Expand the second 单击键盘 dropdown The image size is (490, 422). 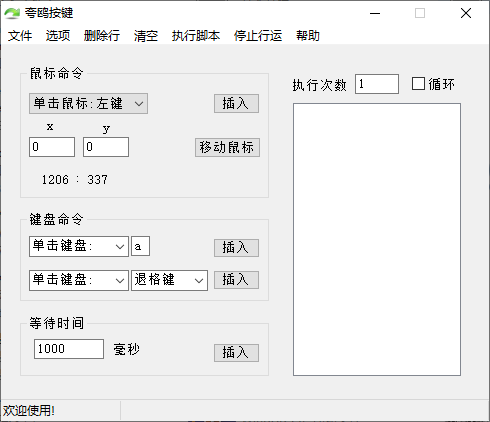click(79, 280)
